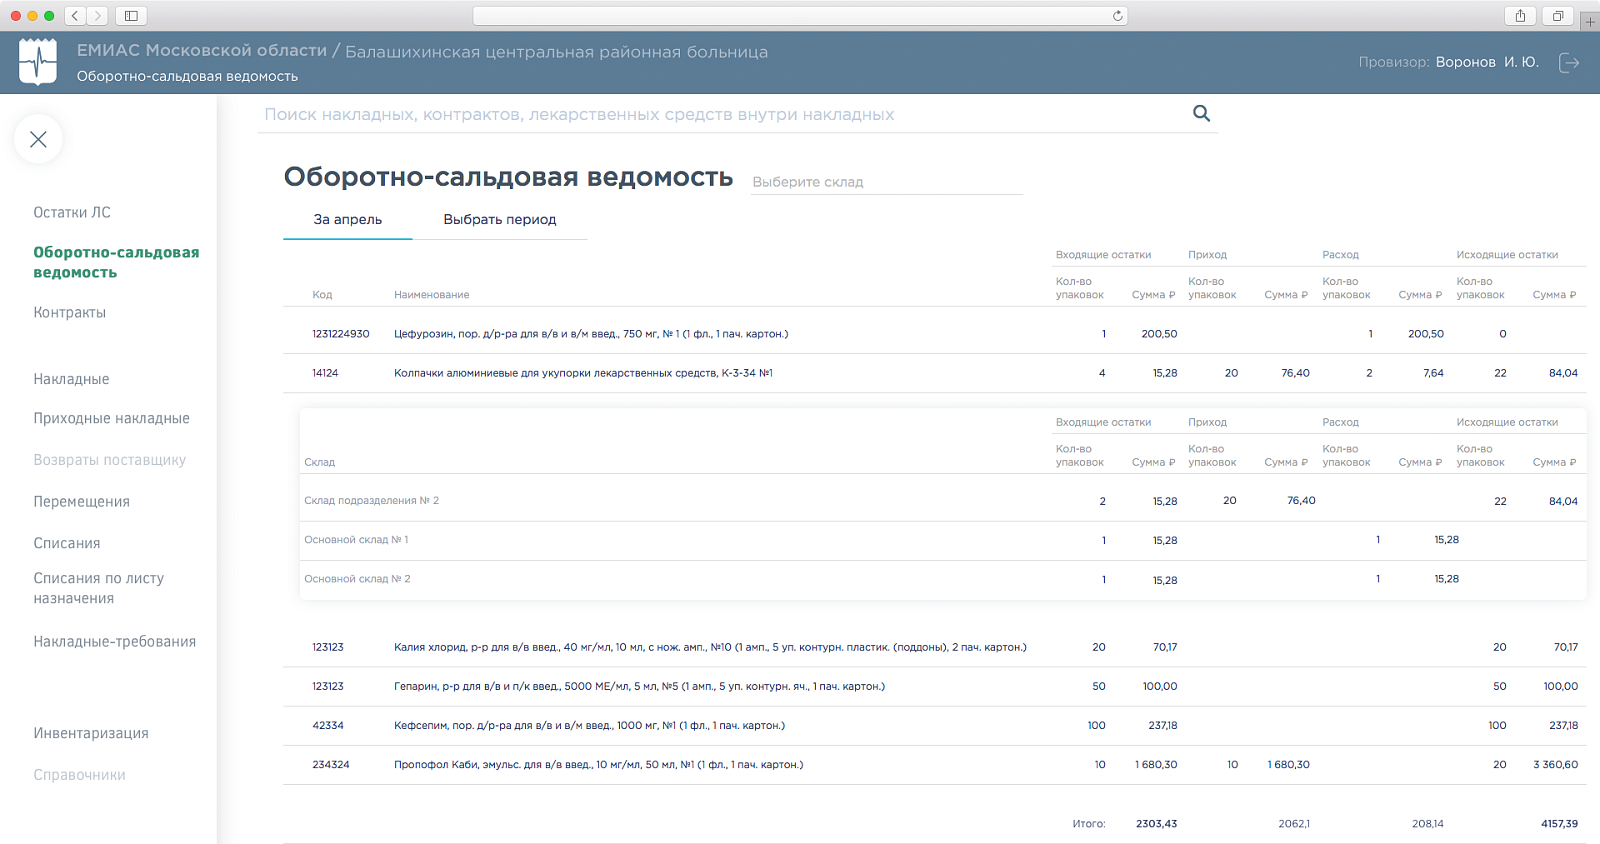
Task: Navigate to Перемещения
Action: (81, 502)
